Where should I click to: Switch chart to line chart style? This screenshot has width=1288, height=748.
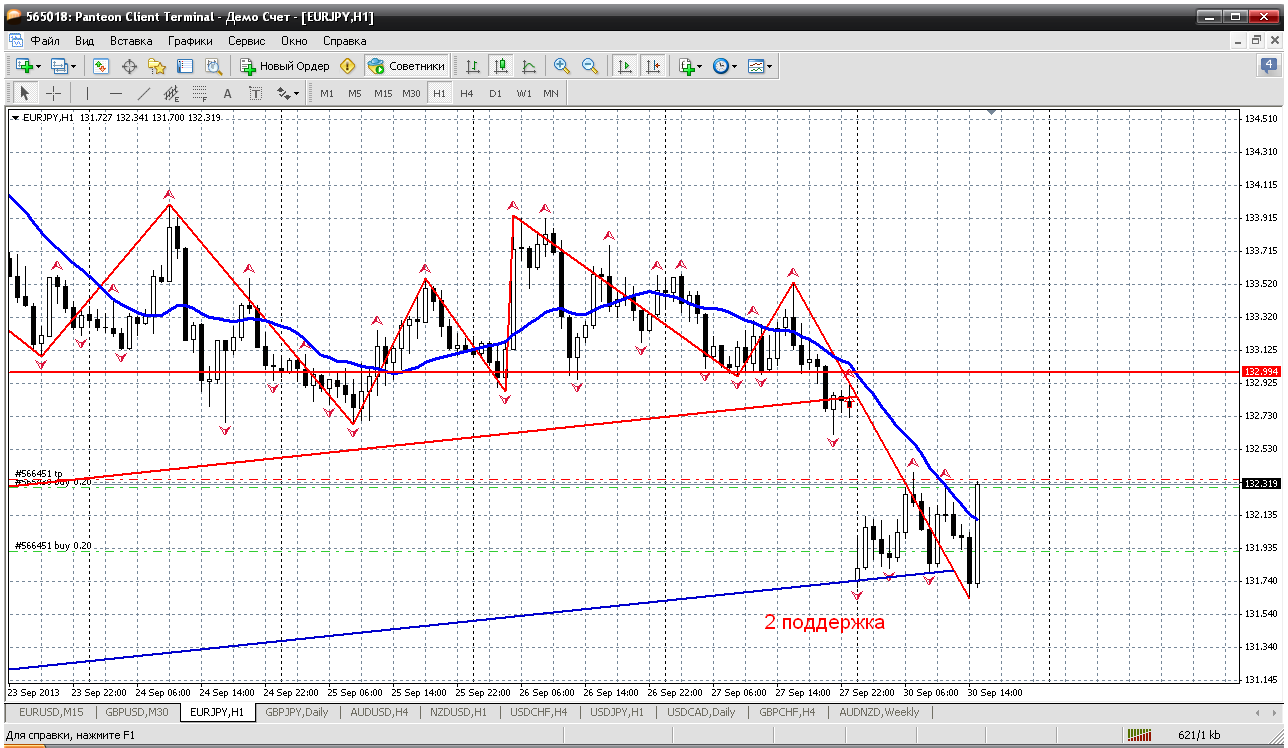(529, 66)
